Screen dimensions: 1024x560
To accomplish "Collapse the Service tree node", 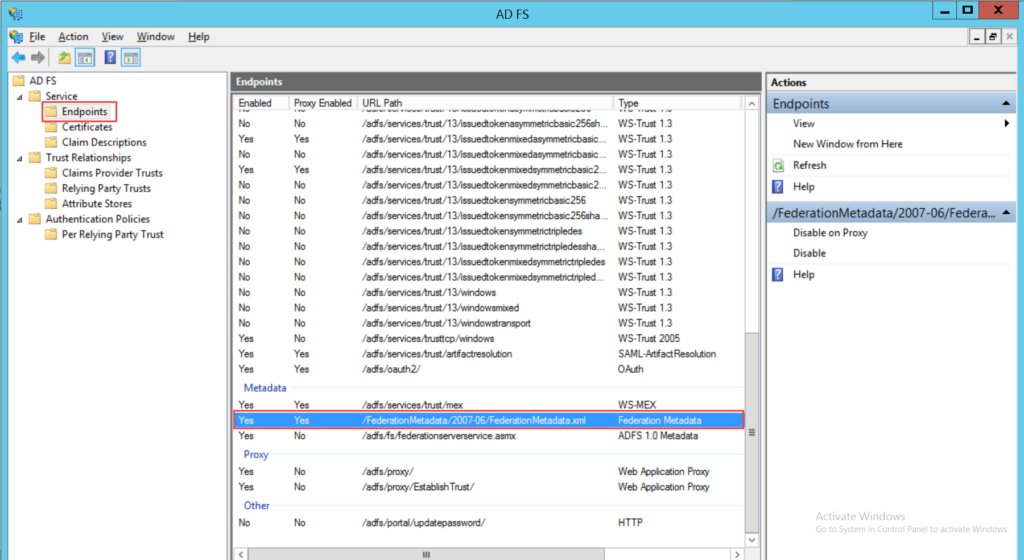I will tap(20, 97).
